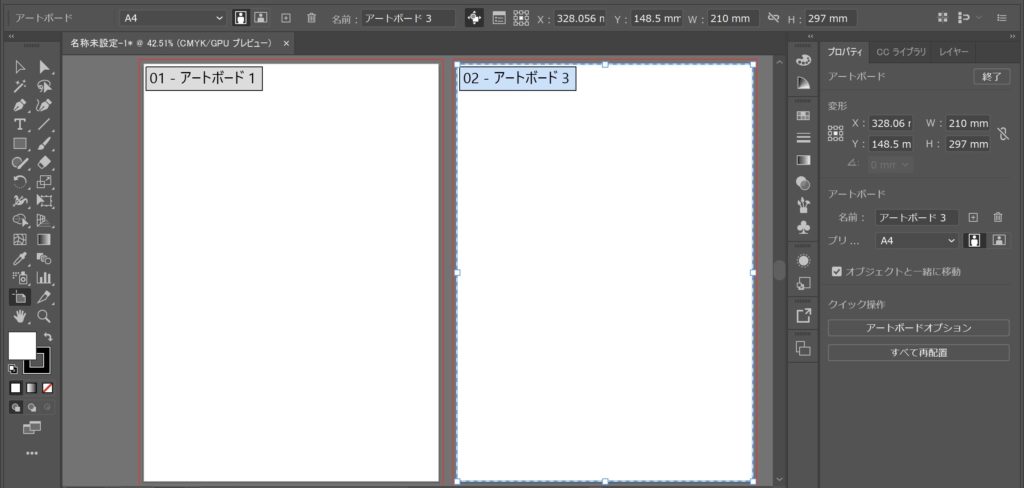Open the A4 preset dropdown in Properties panel
This screenshot has width=1024, height=488.
917,240
